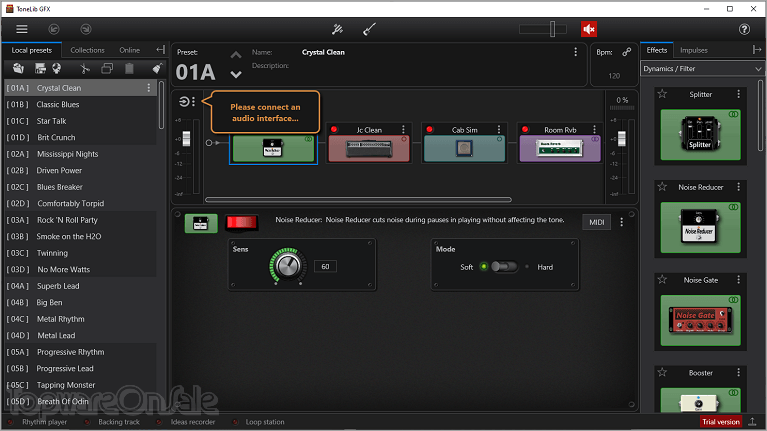
Task: Open the Room Rvb block options menu
Action: click(594, 130)
